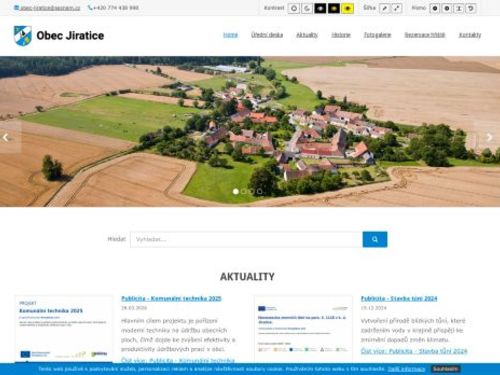Select the night (moon) contrast mode
Viewport: 500px width, 375px height.
307,8
